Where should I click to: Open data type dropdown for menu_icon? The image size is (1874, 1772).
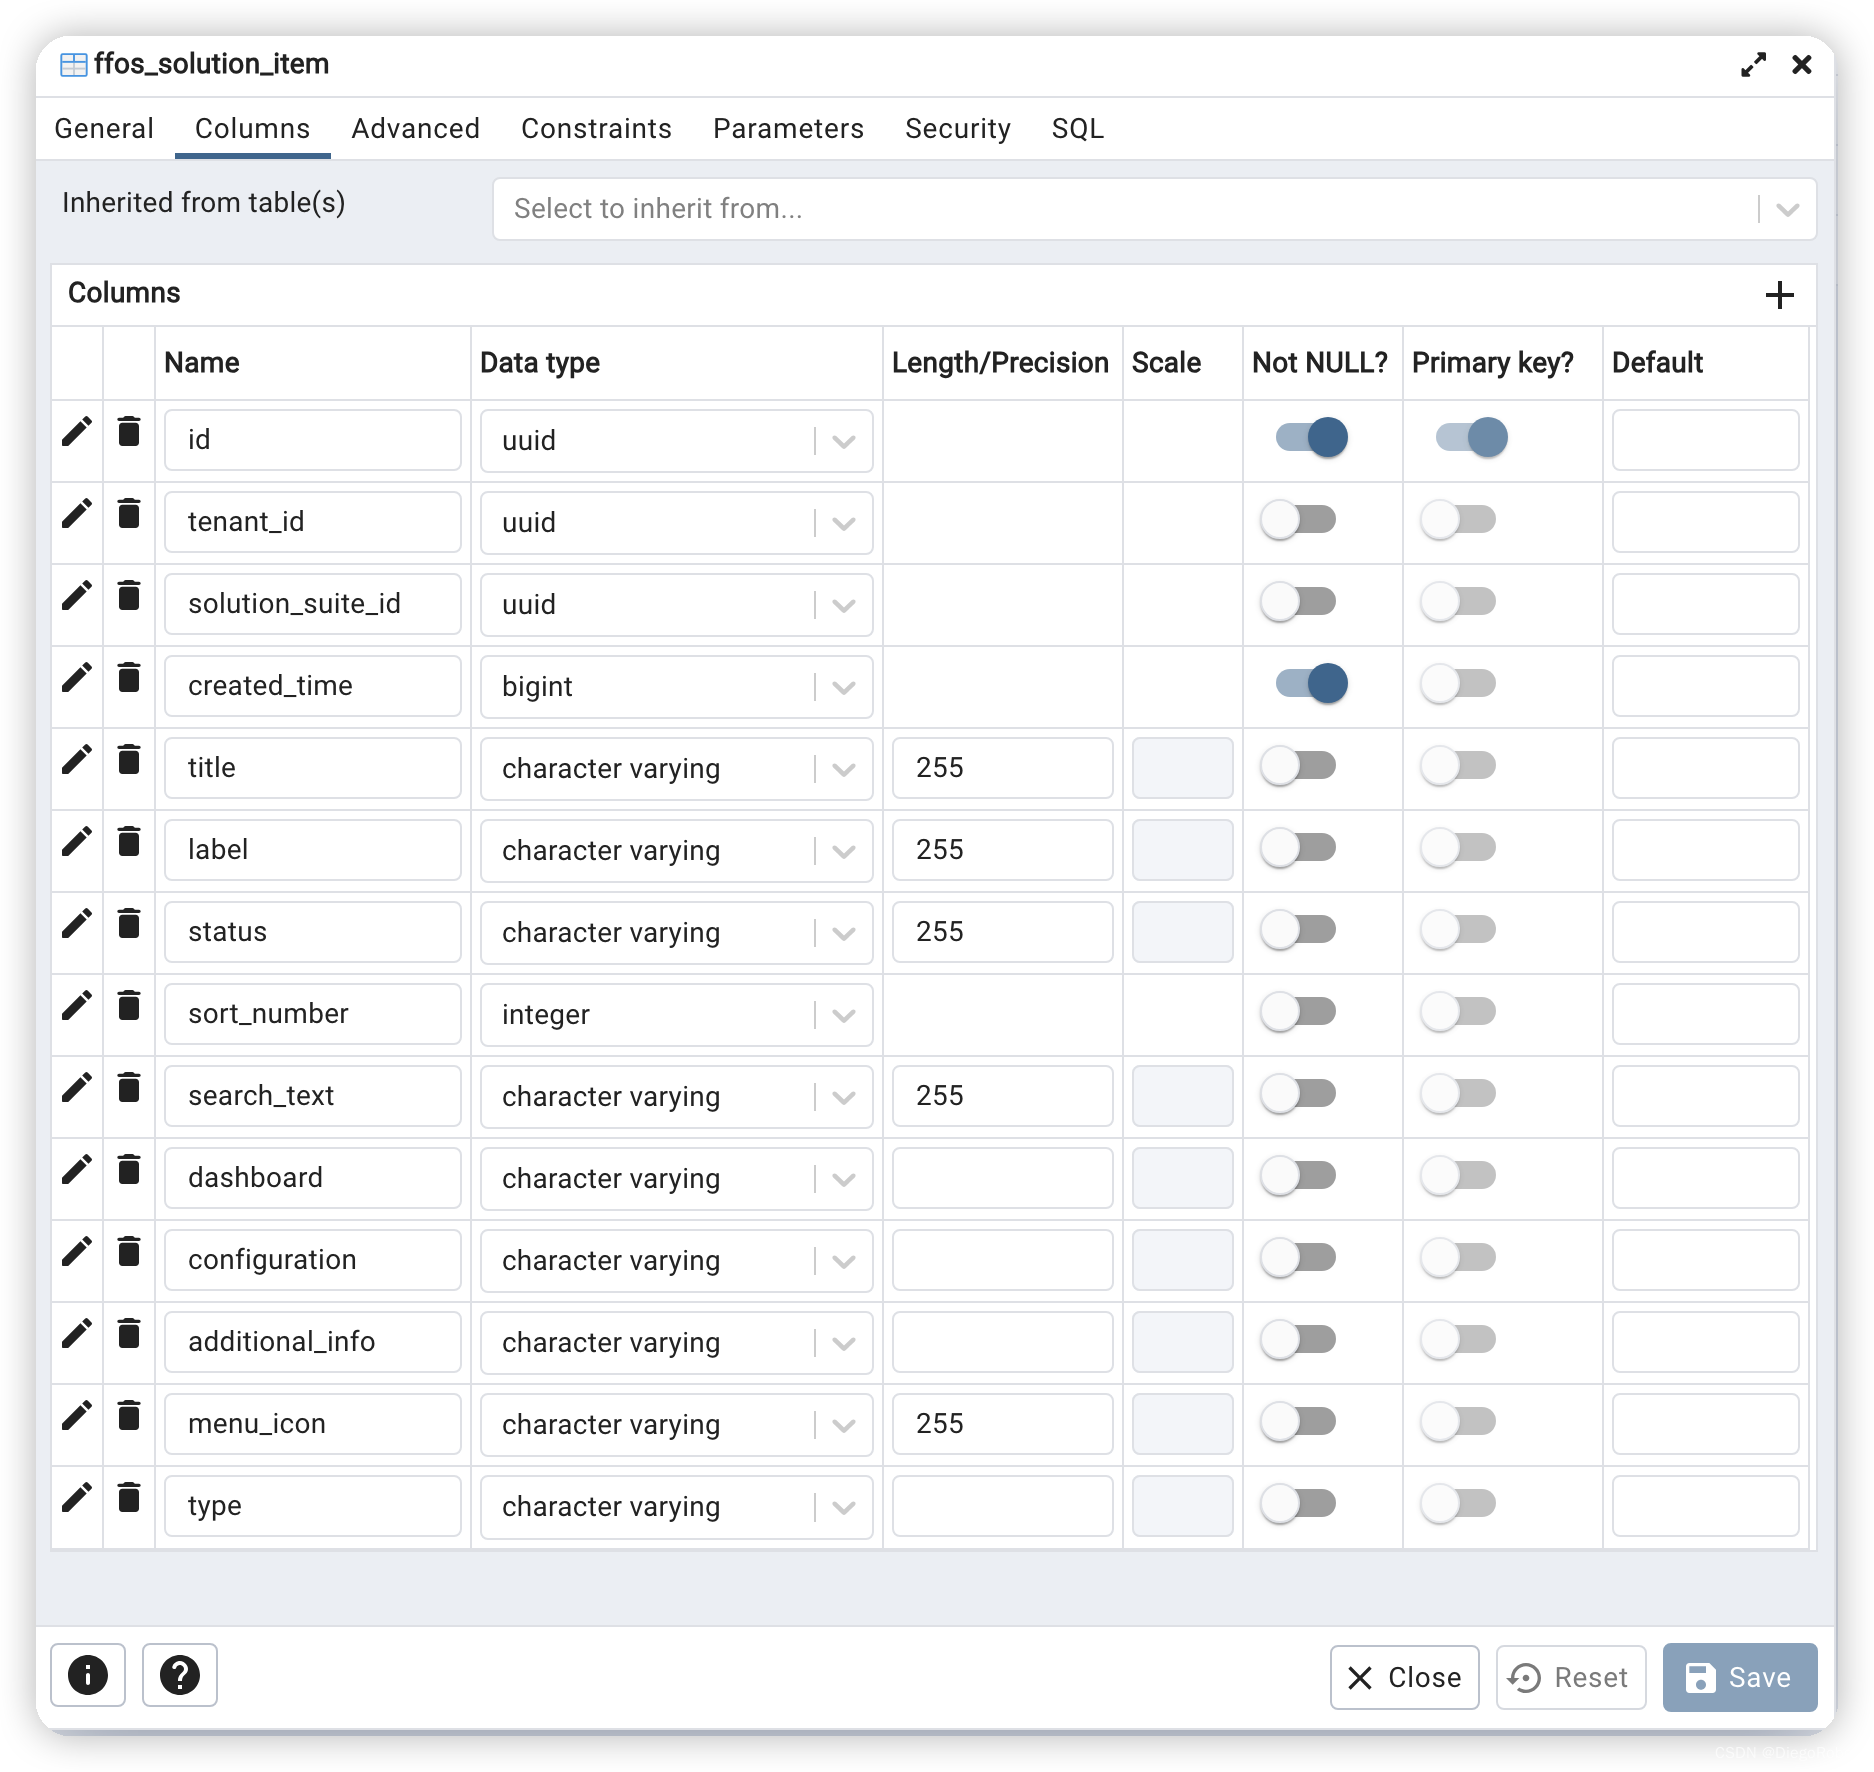676,1424
